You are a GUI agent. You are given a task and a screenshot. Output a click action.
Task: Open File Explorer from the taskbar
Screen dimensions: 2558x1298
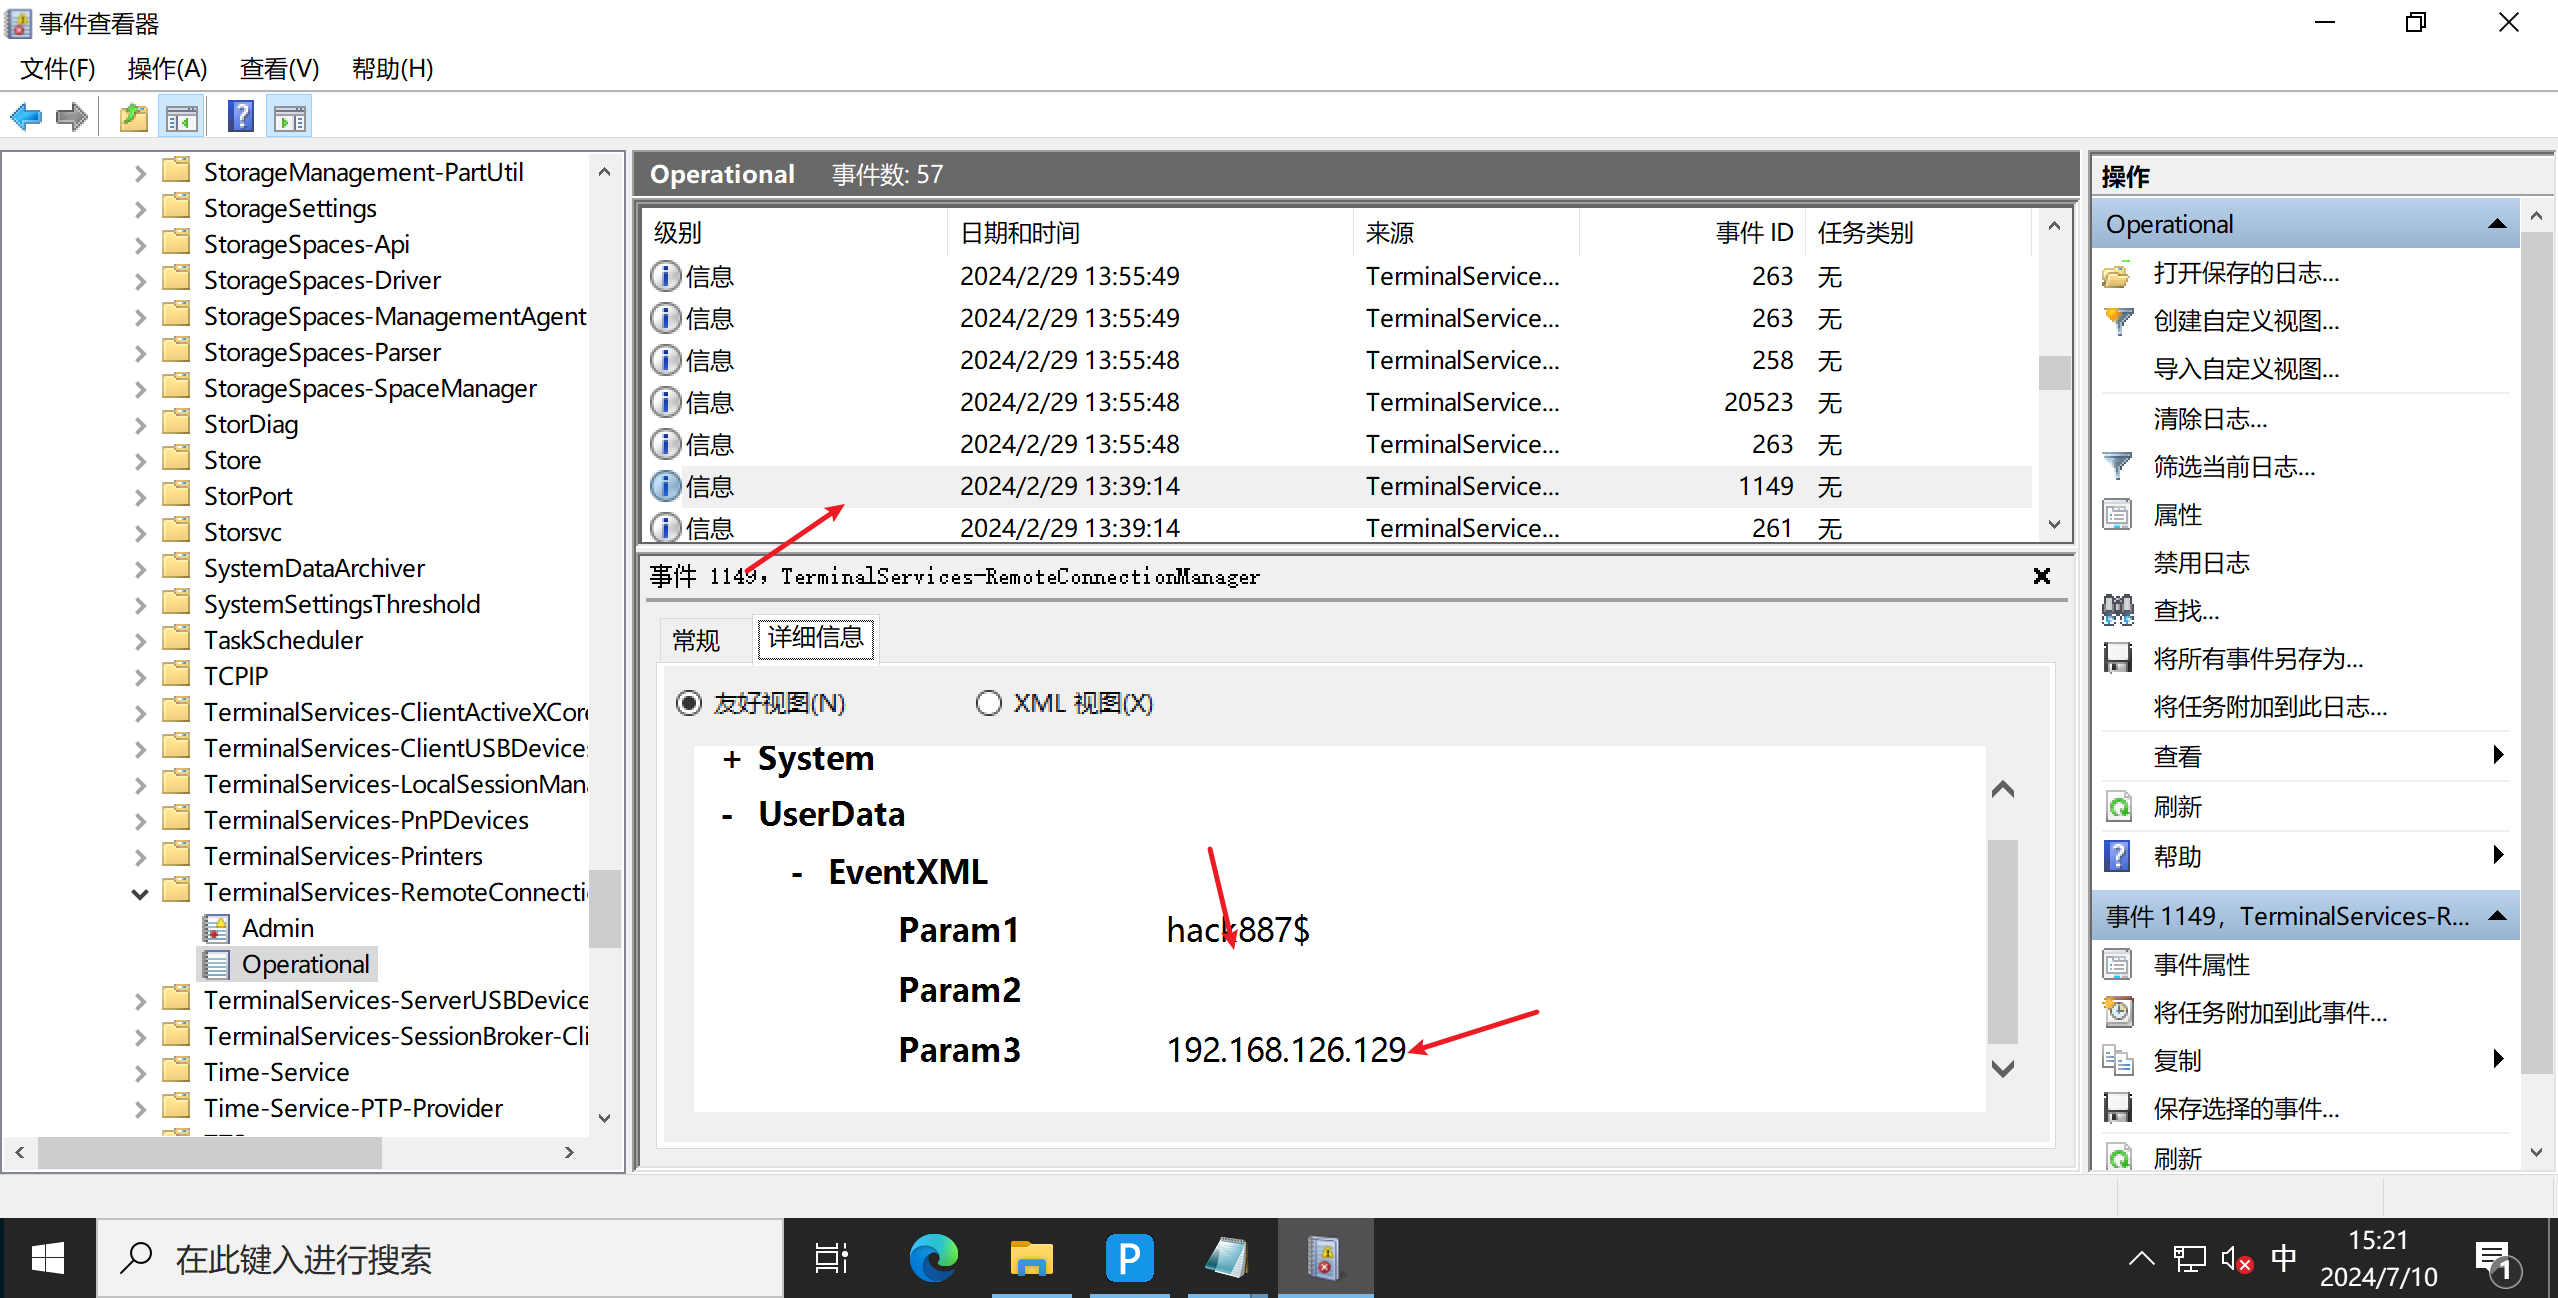pyautogui.click(x=1031, y=1258)
